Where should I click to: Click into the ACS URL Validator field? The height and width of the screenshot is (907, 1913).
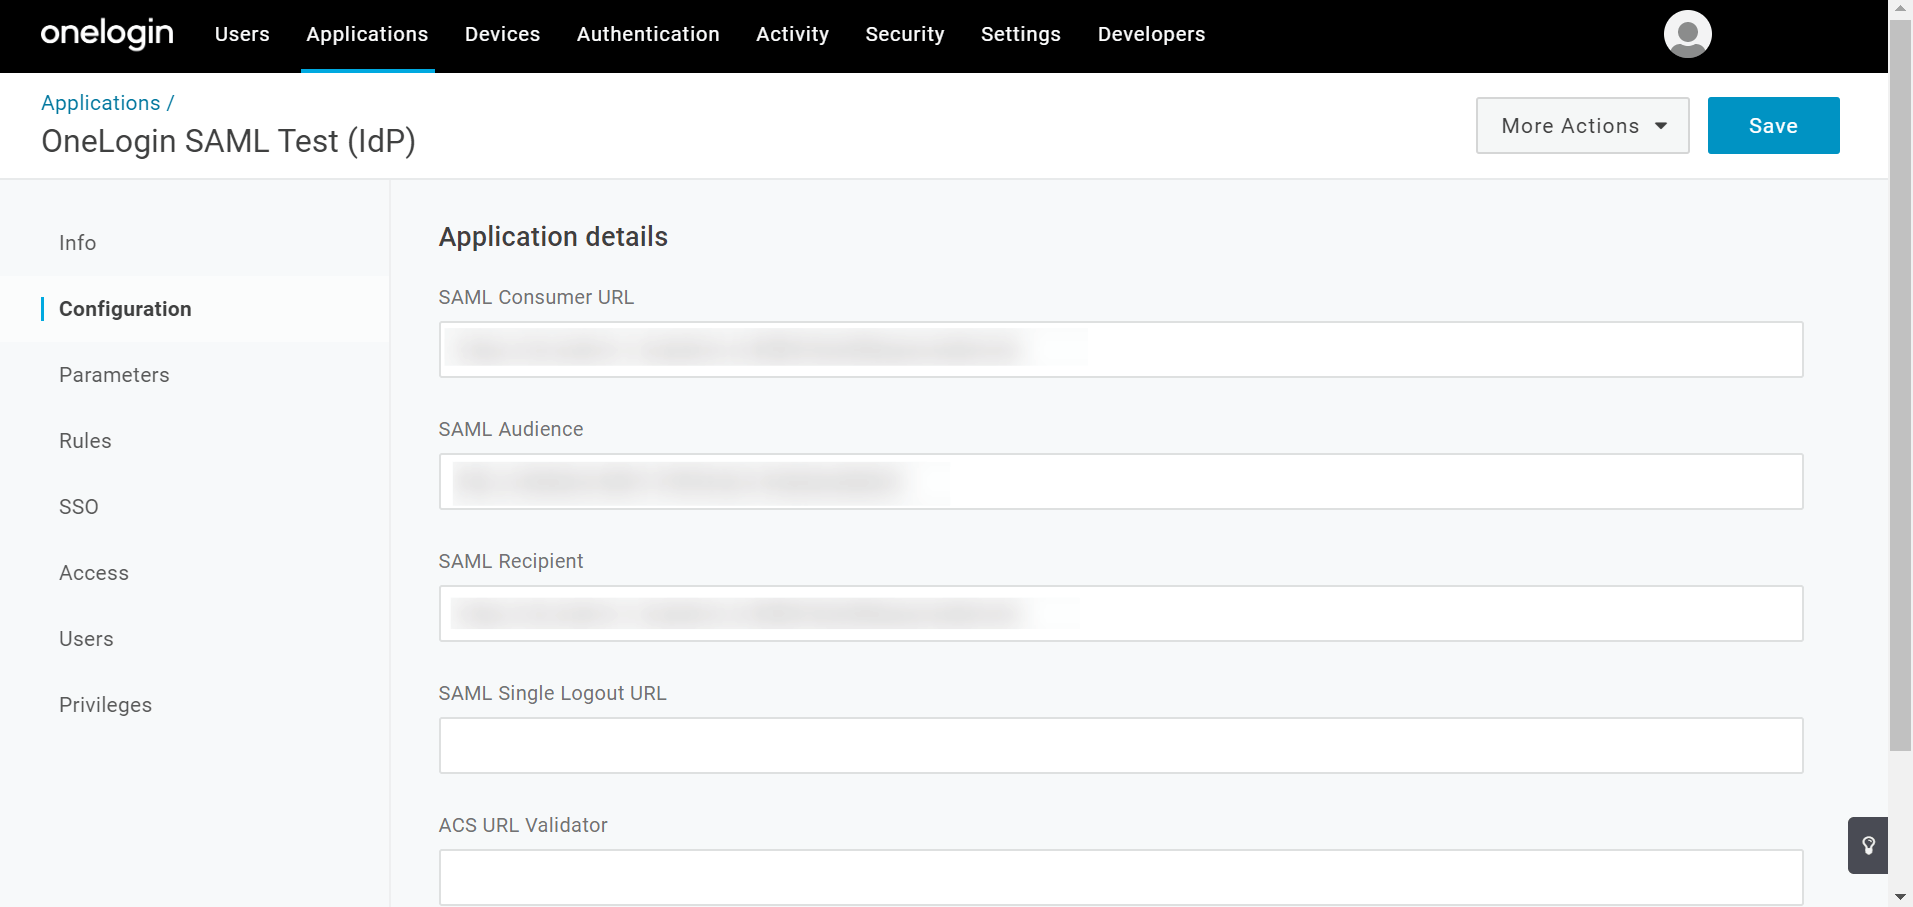1120,877
